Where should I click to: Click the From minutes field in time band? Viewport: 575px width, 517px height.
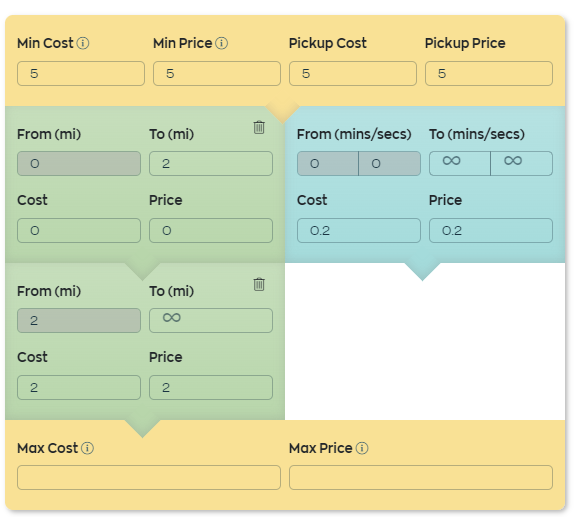(328, 164)
